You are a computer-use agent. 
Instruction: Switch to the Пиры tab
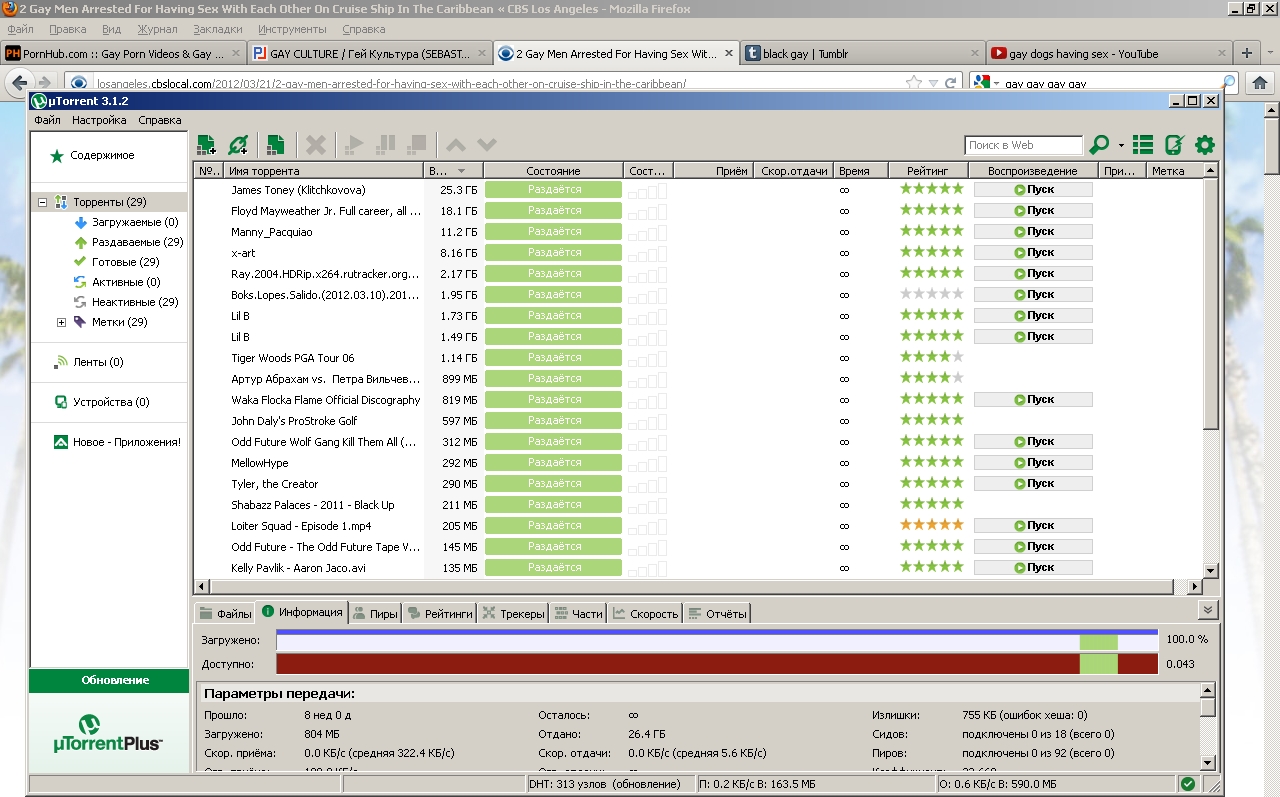point(375,613)
